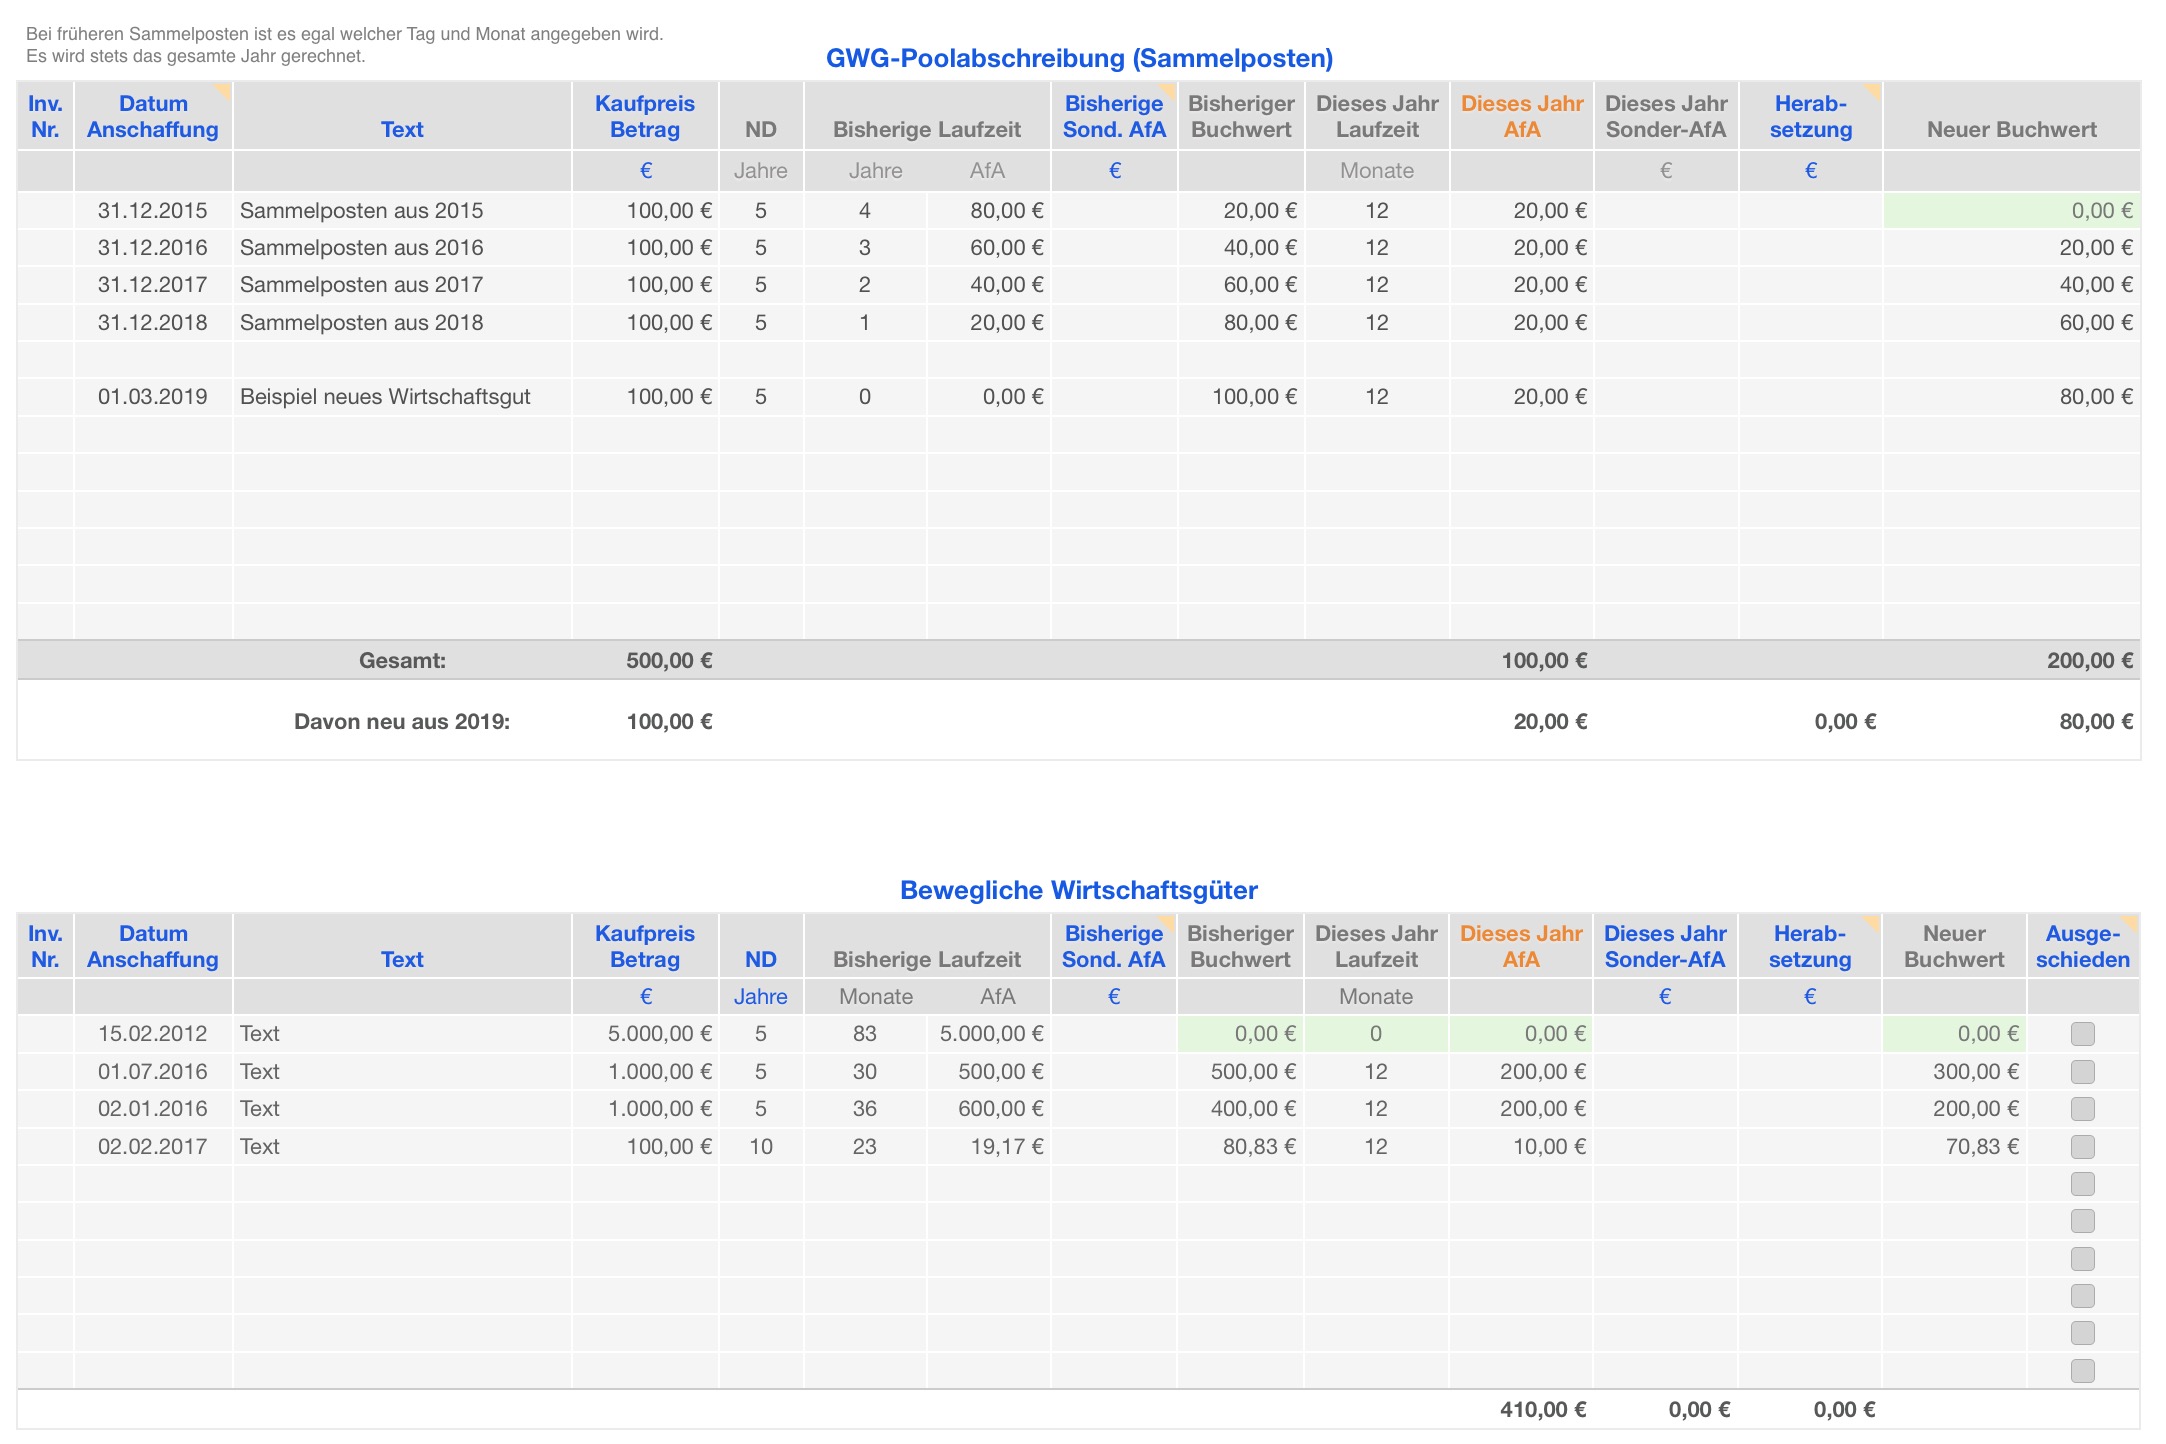Click comment marker on lower Herabsetzung header
Viewport: 2166px width, 1444px height.
tap(1872, 921)
